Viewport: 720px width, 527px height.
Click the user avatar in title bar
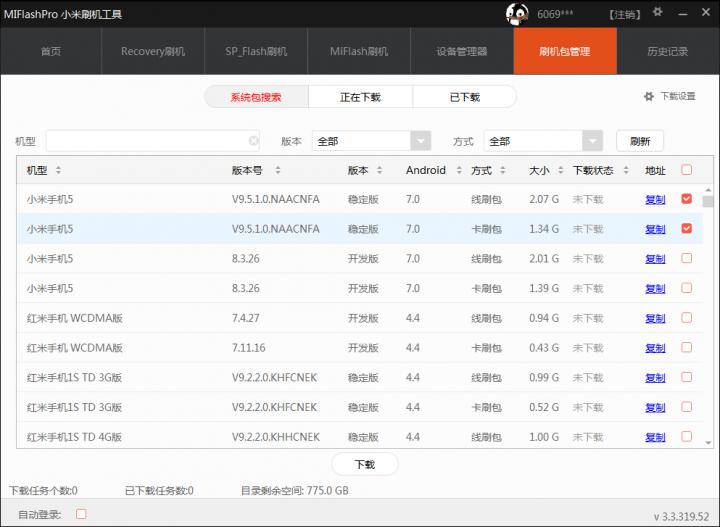[517, 13]
